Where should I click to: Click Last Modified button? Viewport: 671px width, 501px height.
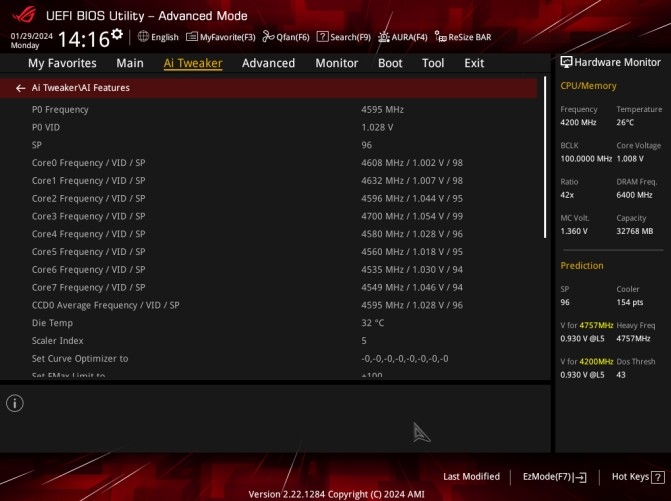click(x=471, y=477)
